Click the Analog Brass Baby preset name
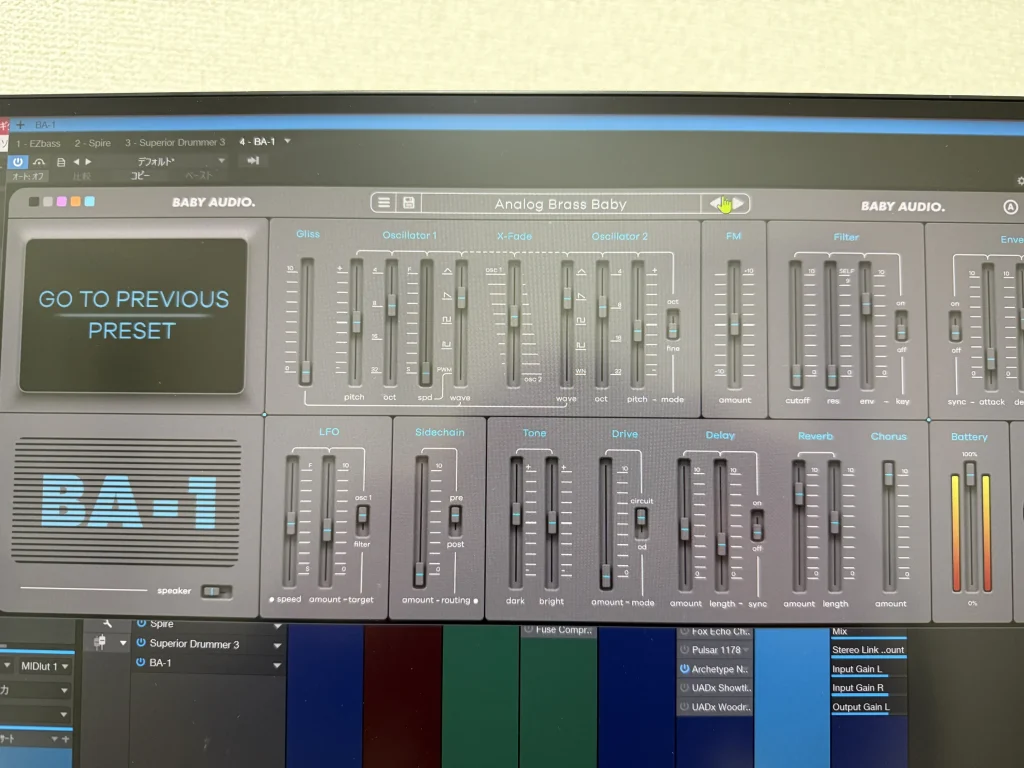This screenshot has width=1024, height=768. [x=560, y=204]
